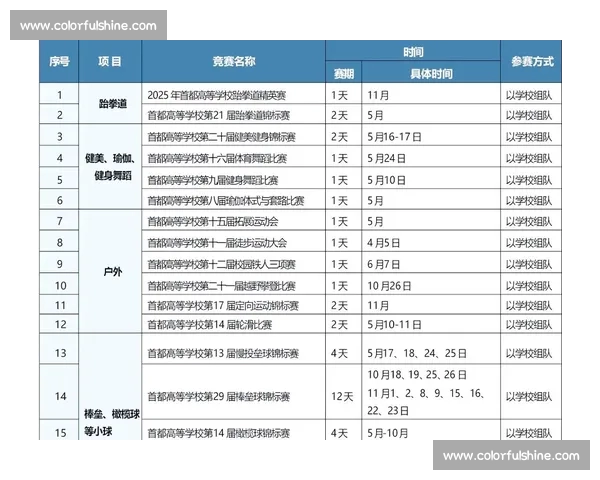600x480 pixels.
Task: Click 以学校组队 in row 10
Action: (529, 286)
